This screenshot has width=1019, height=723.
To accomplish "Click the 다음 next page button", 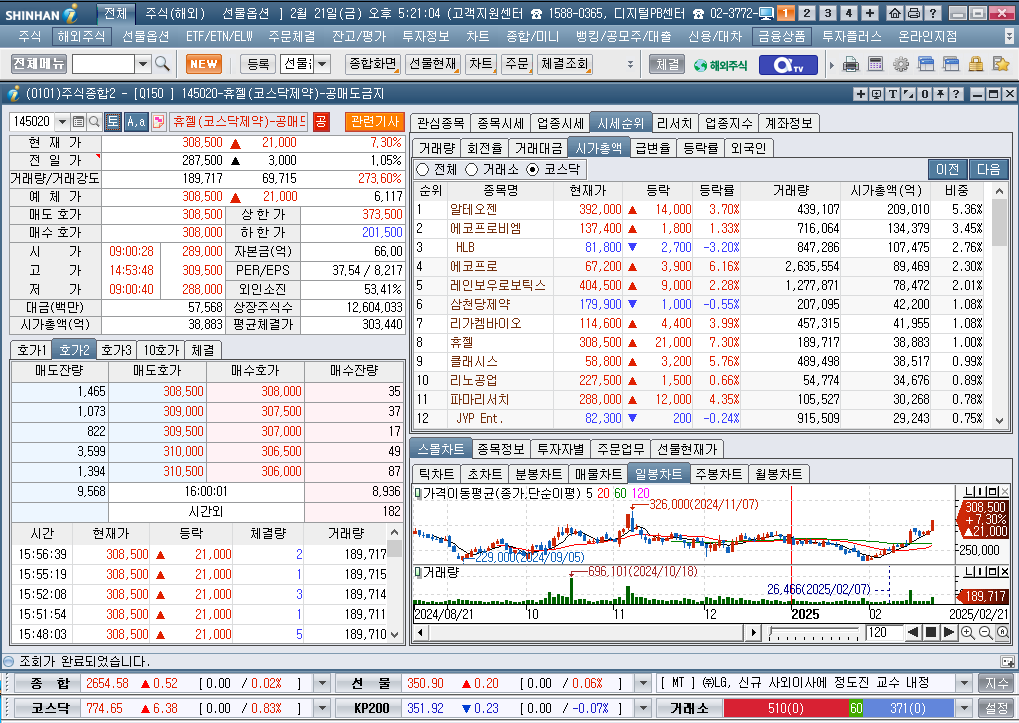I will (x=988, y=170).
